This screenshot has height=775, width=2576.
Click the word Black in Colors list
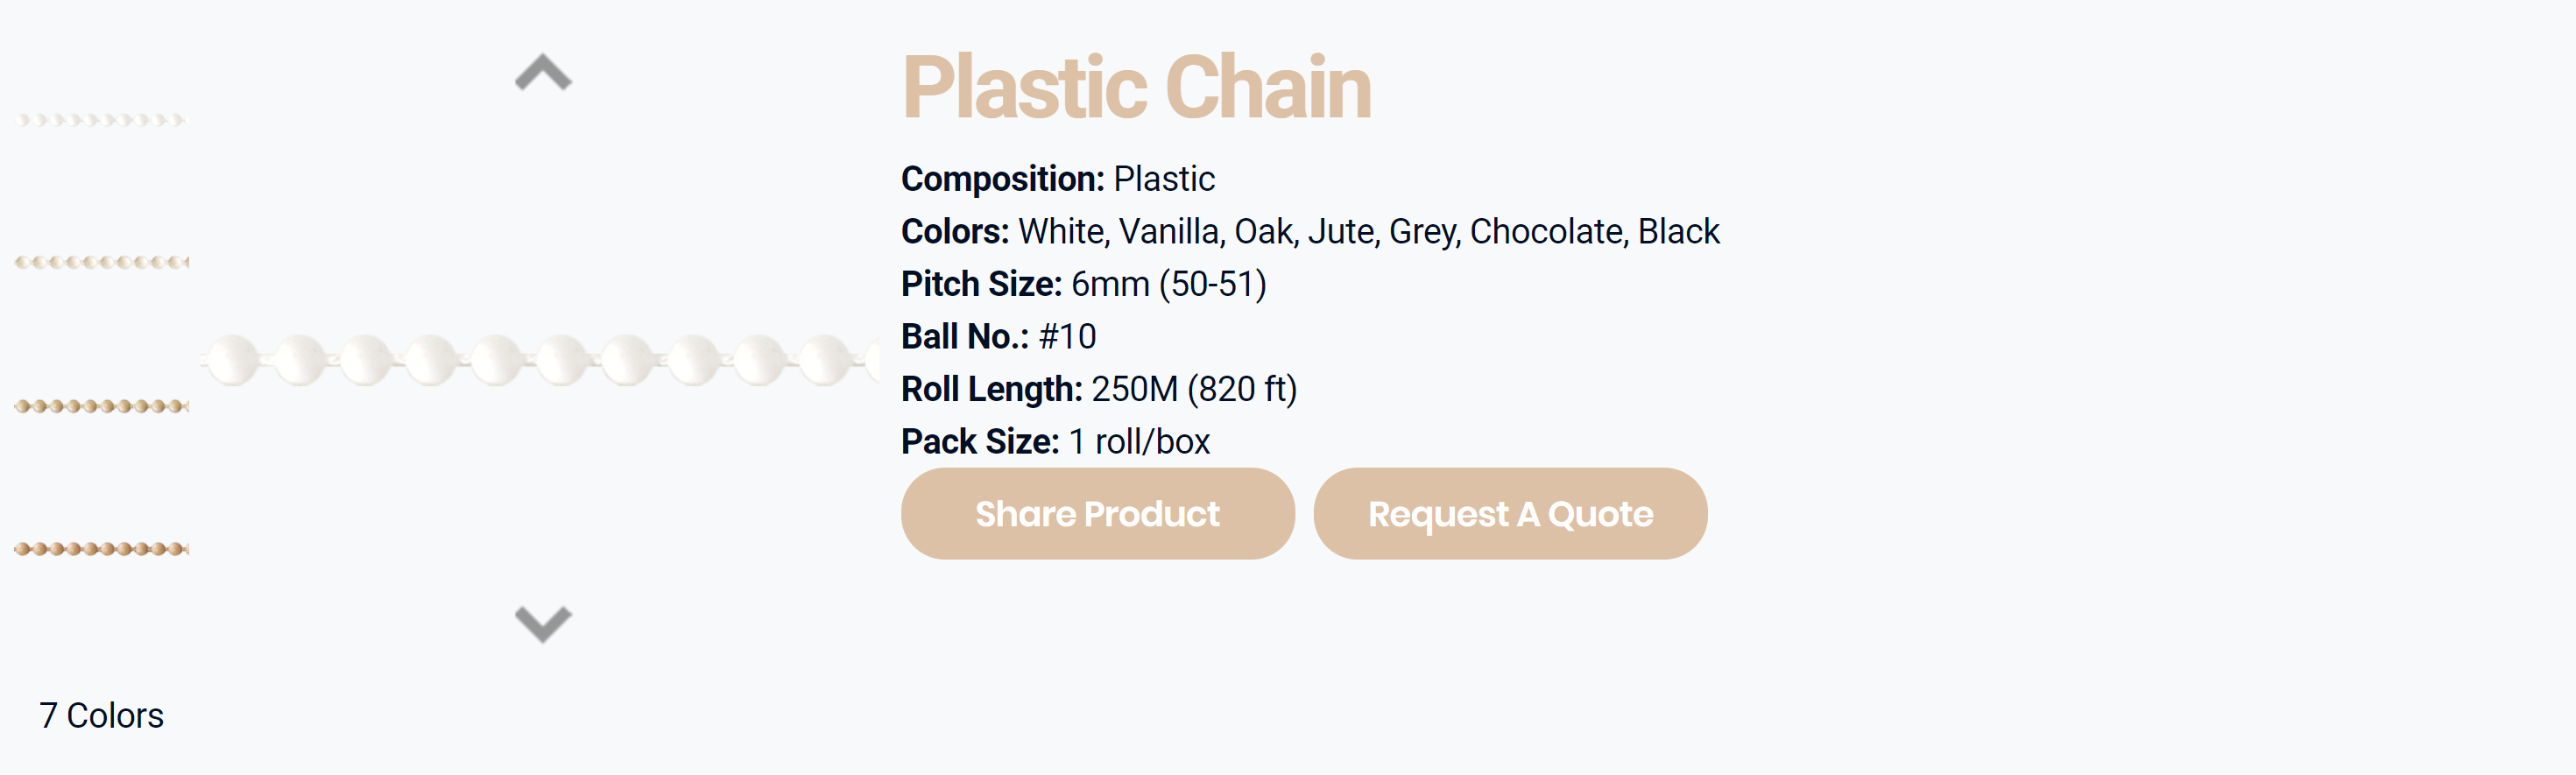coord(1678,231)
